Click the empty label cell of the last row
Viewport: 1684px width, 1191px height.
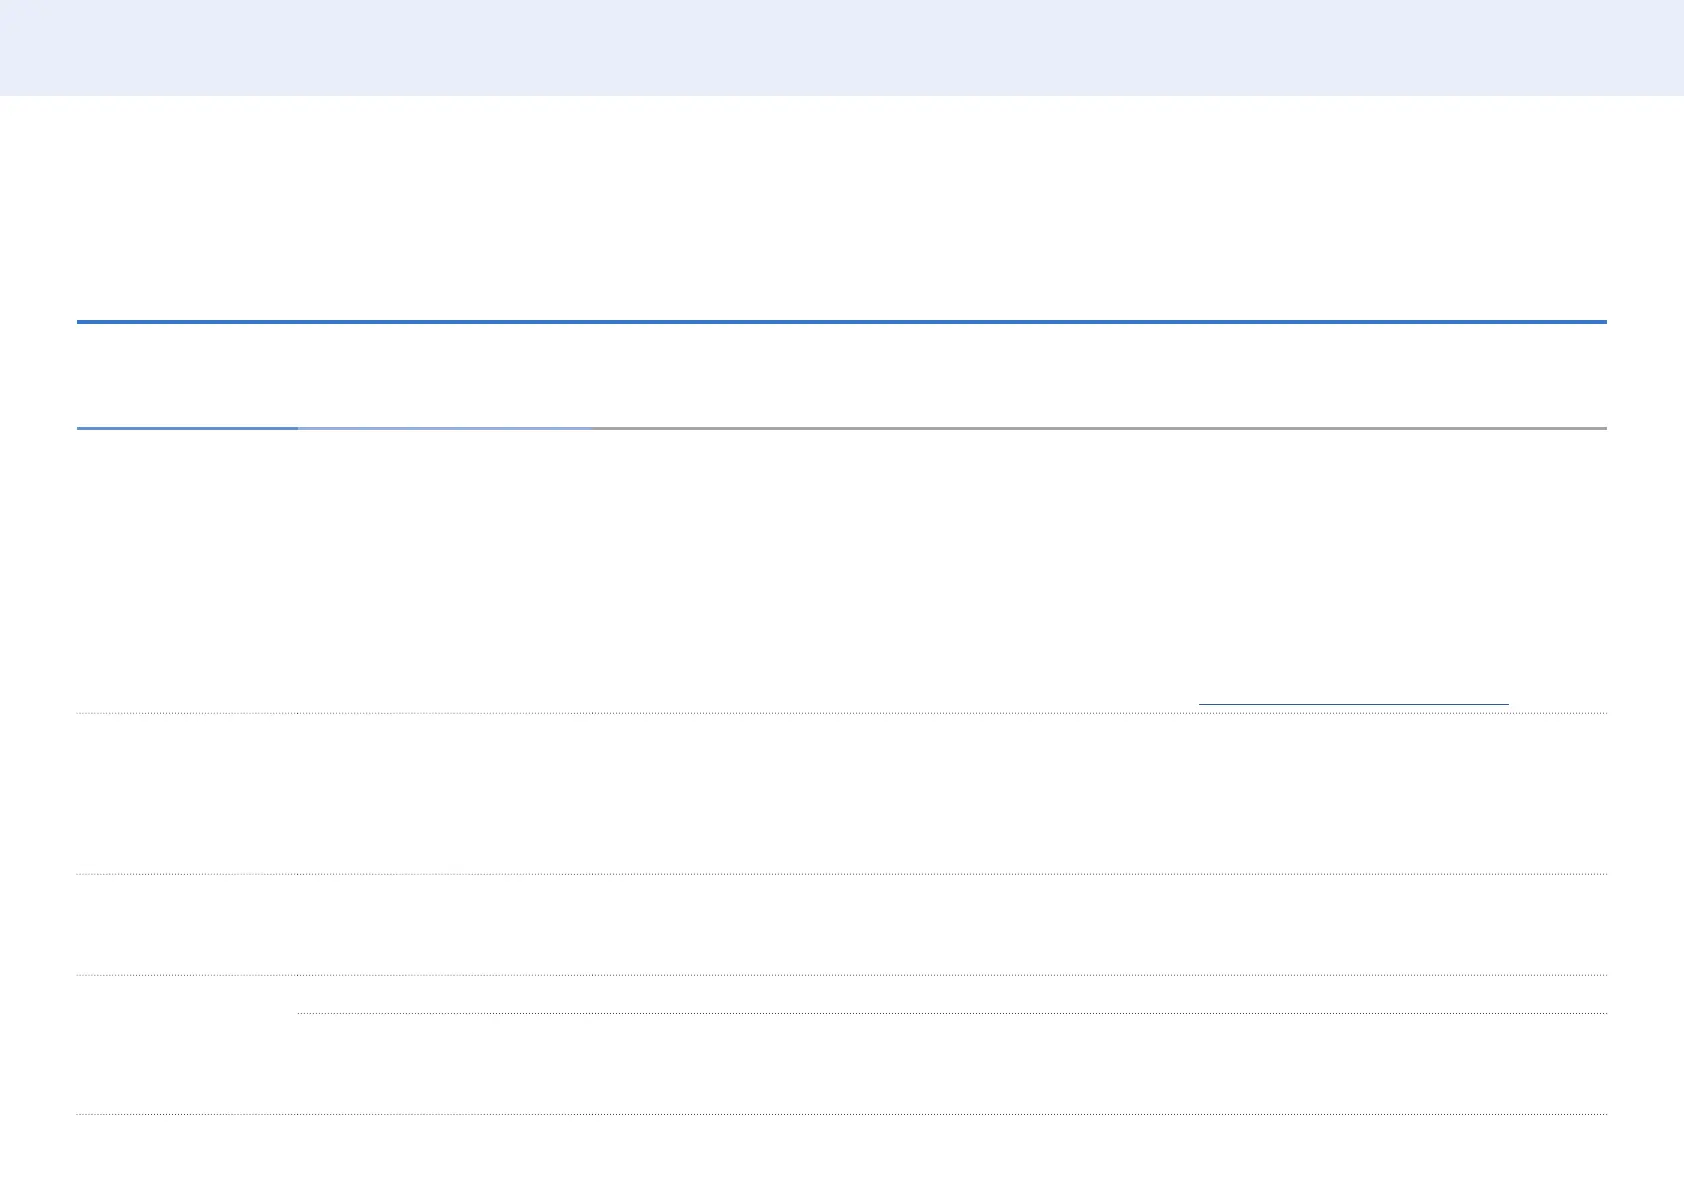(187, 1045)
